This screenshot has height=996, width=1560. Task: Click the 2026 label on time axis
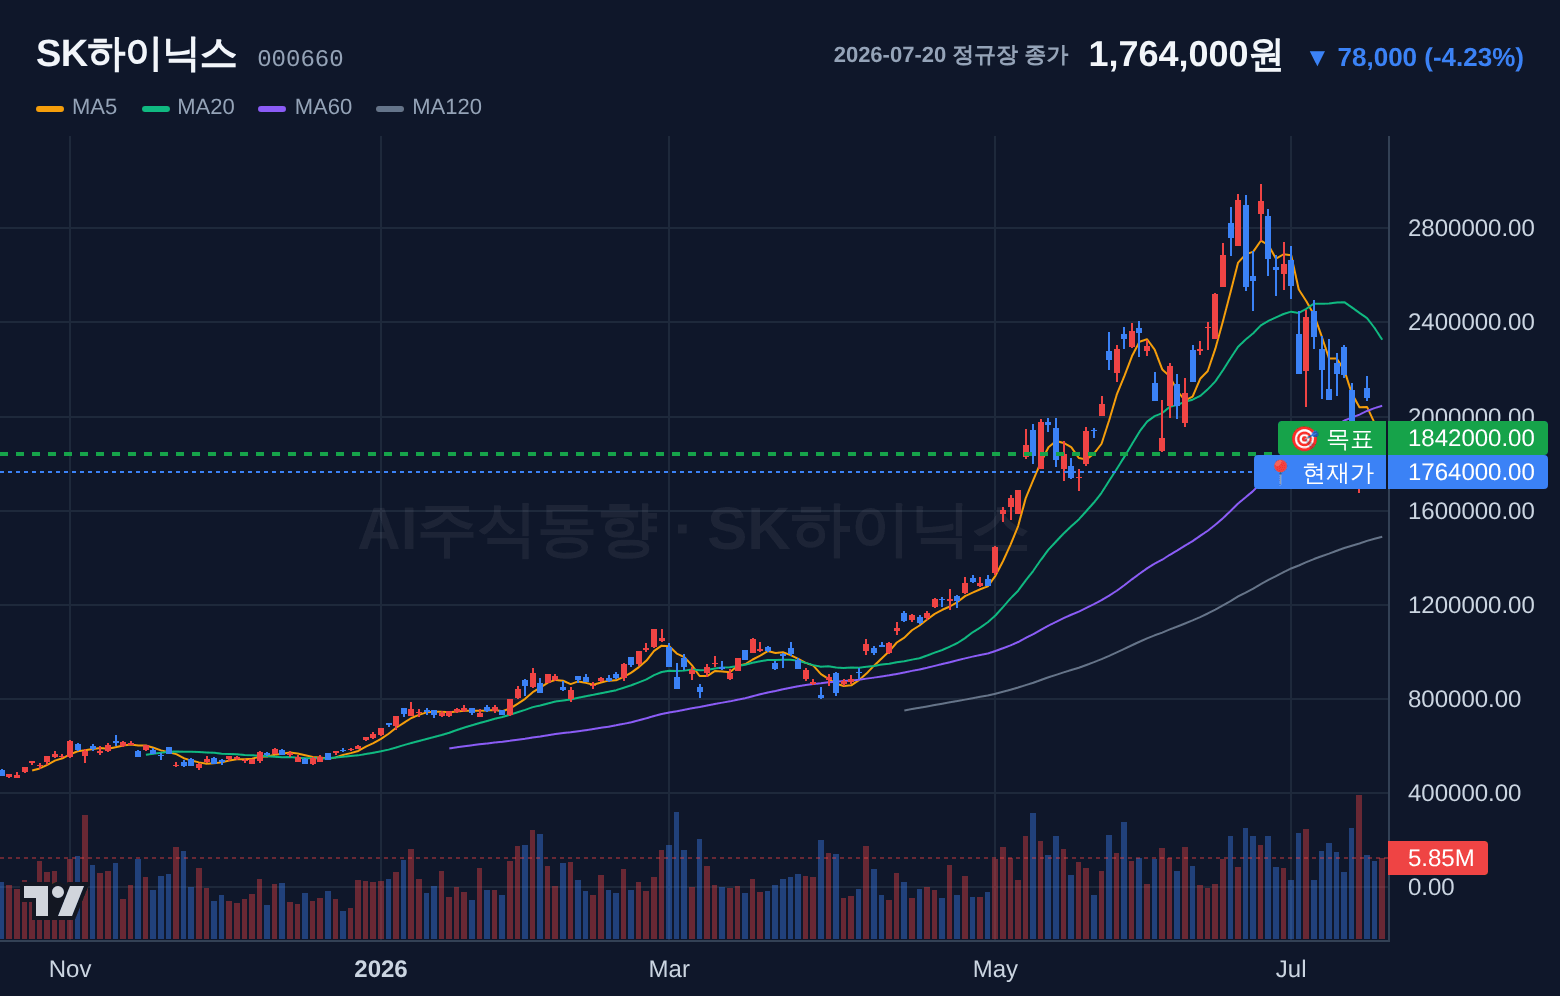pyautogui.click(x=381, y=969)
